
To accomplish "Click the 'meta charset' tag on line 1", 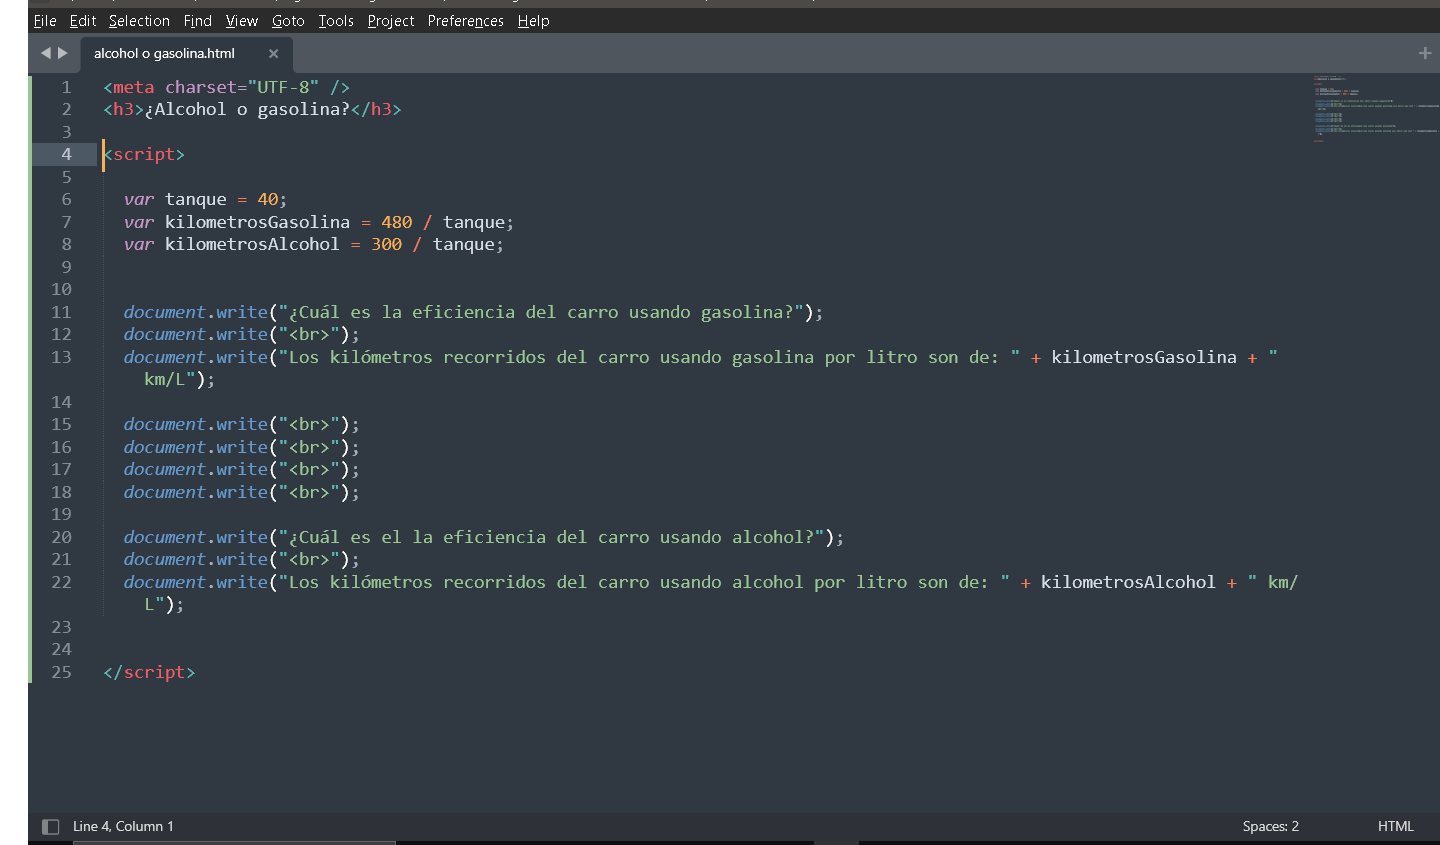I will (226, 87).
